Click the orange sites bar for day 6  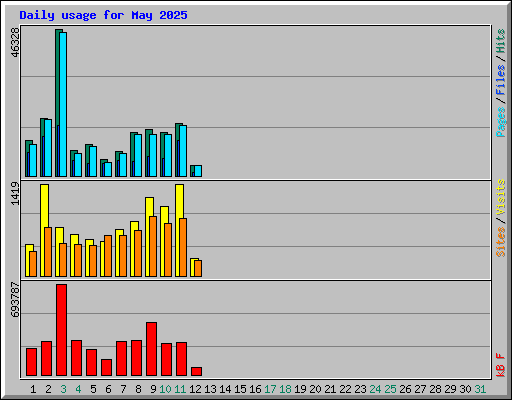coord(108,256)
